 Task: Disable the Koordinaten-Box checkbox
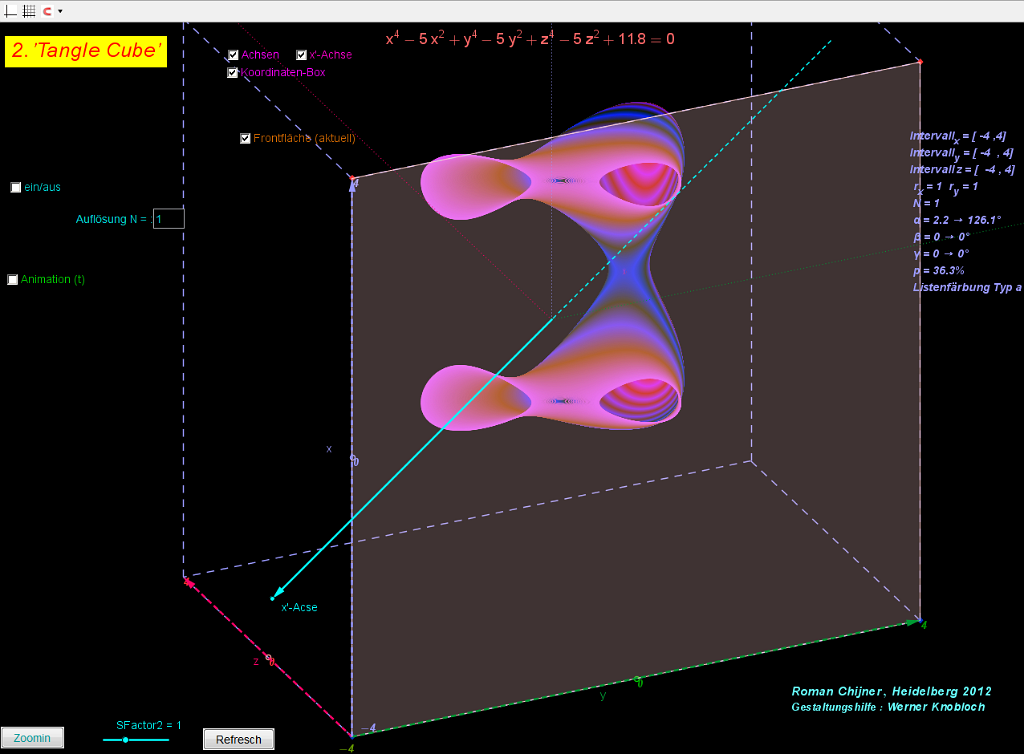[233, 72]
